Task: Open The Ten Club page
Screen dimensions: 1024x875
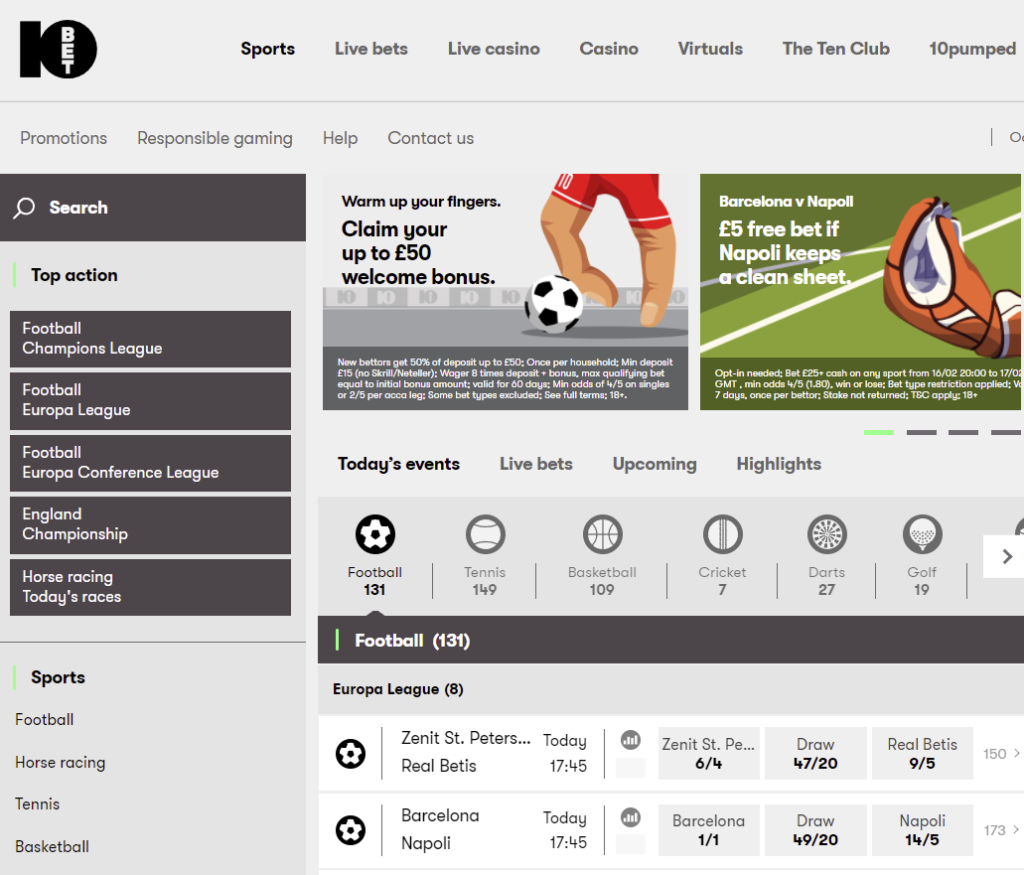Action: (836, 49)
